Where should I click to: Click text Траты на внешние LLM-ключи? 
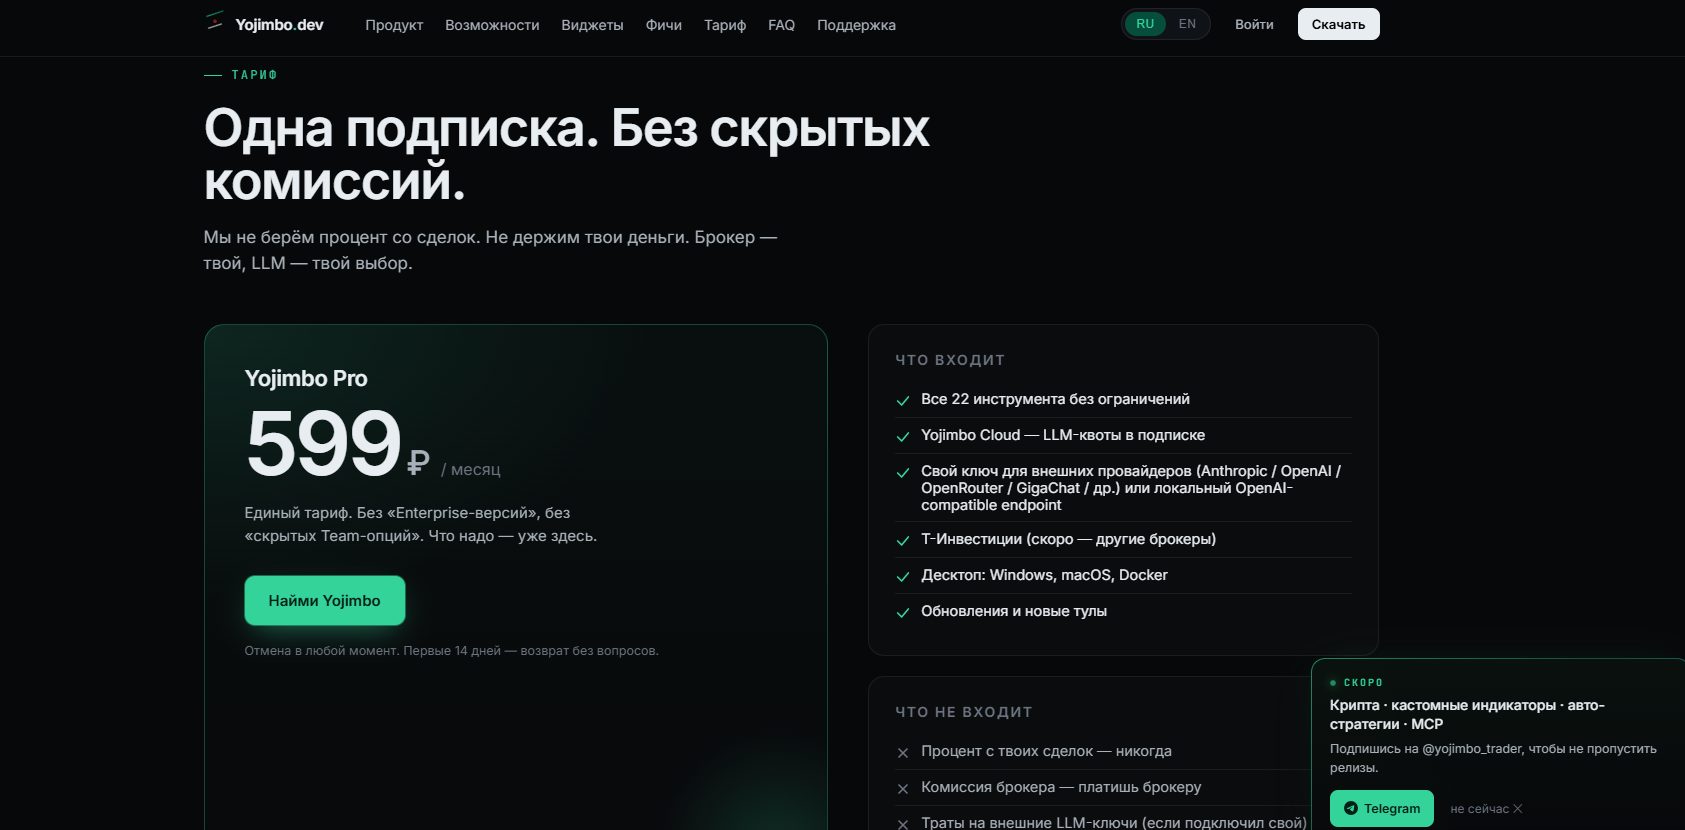click(1114, 823)
